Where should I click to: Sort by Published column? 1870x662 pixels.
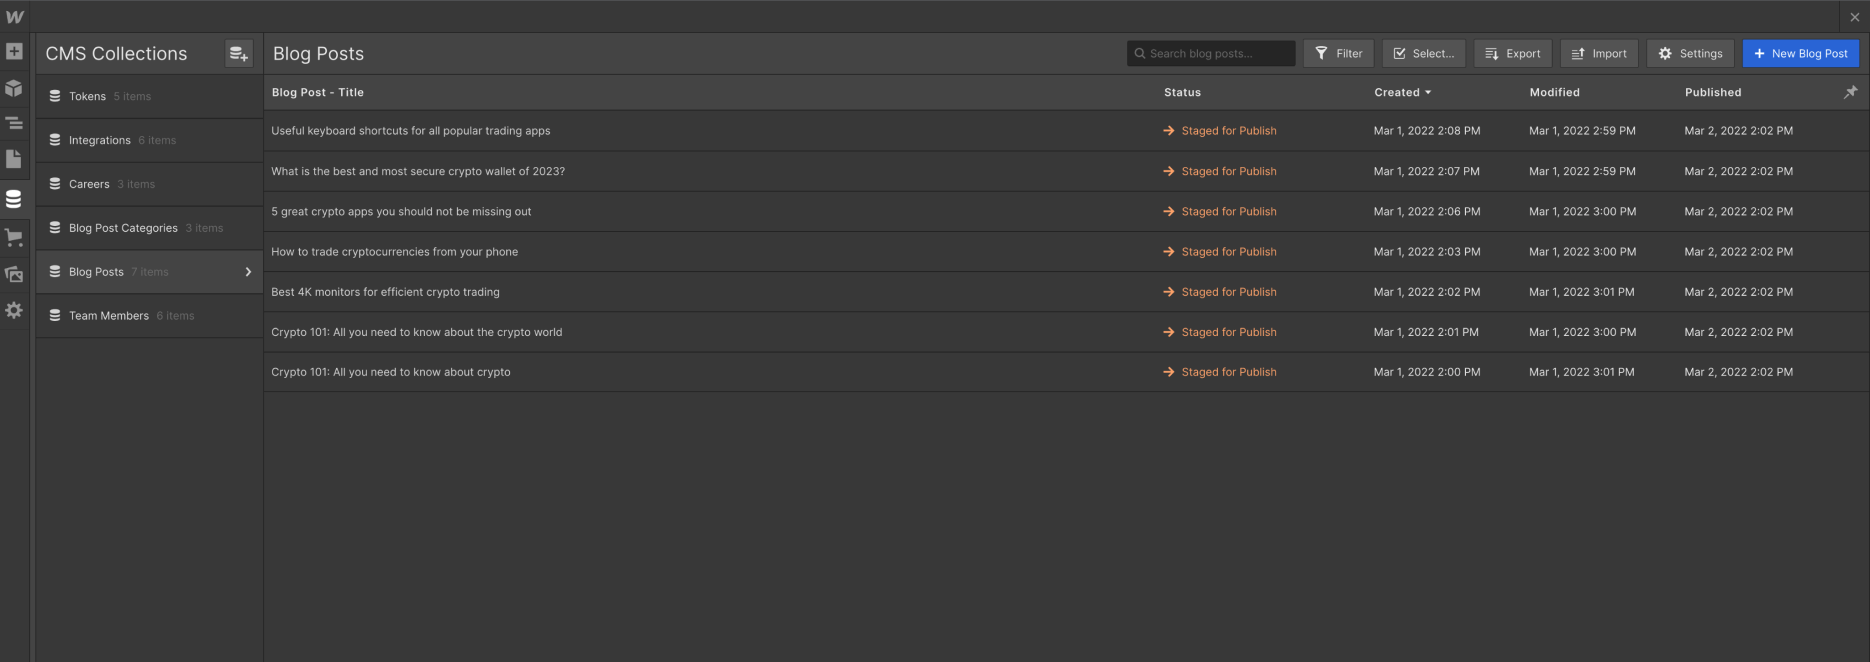tap(1713, 93)
